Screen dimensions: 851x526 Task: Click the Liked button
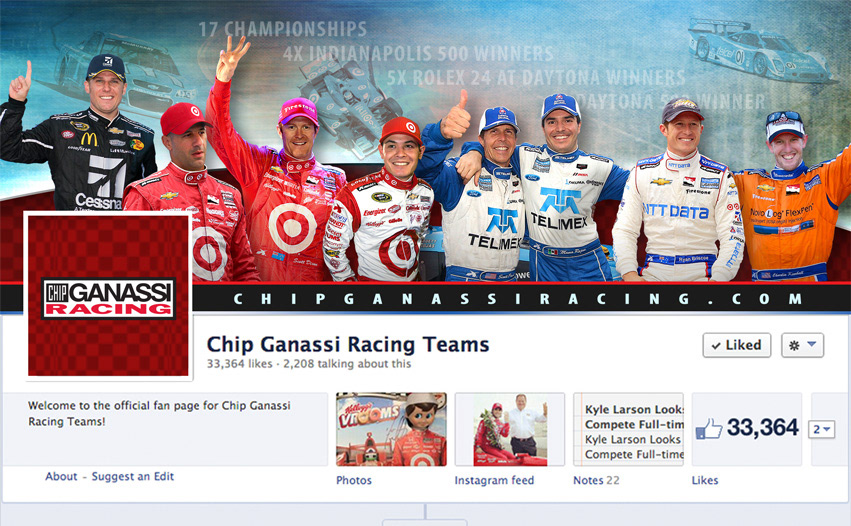click(x=736, y=345)
